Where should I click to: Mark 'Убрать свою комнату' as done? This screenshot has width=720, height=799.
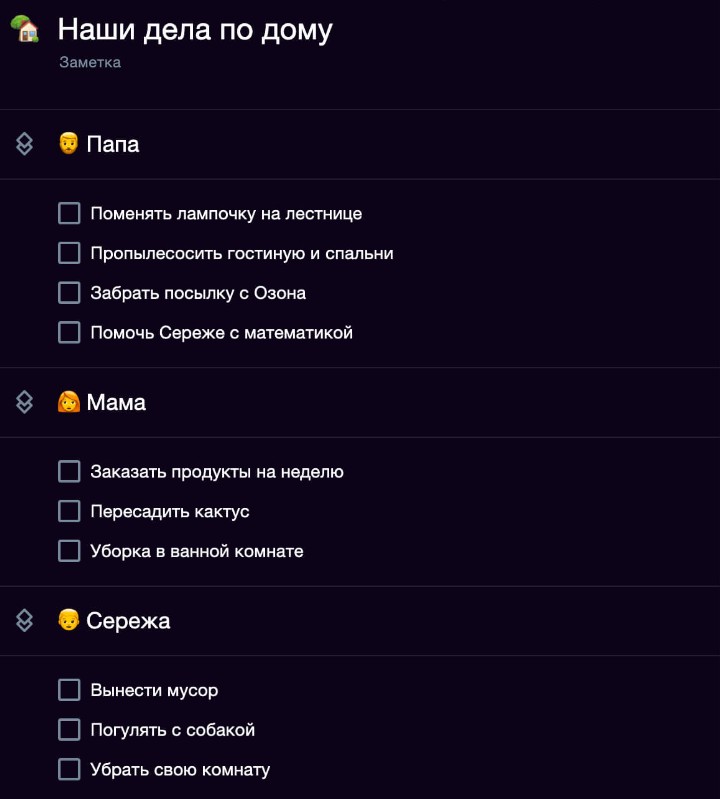(69, 770)
